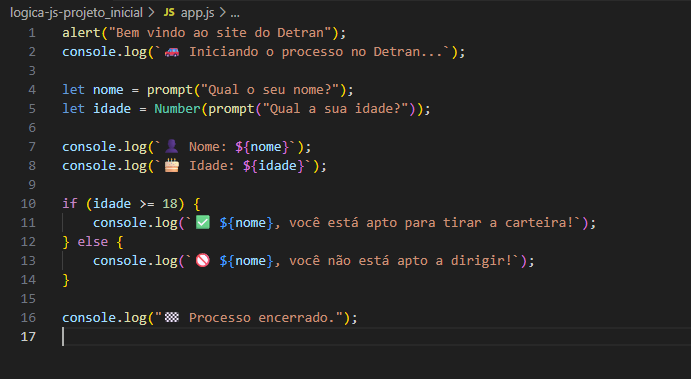Click the let keyword on line 4
This screenshot has width=691, height=379.
[x=73, y=90]
